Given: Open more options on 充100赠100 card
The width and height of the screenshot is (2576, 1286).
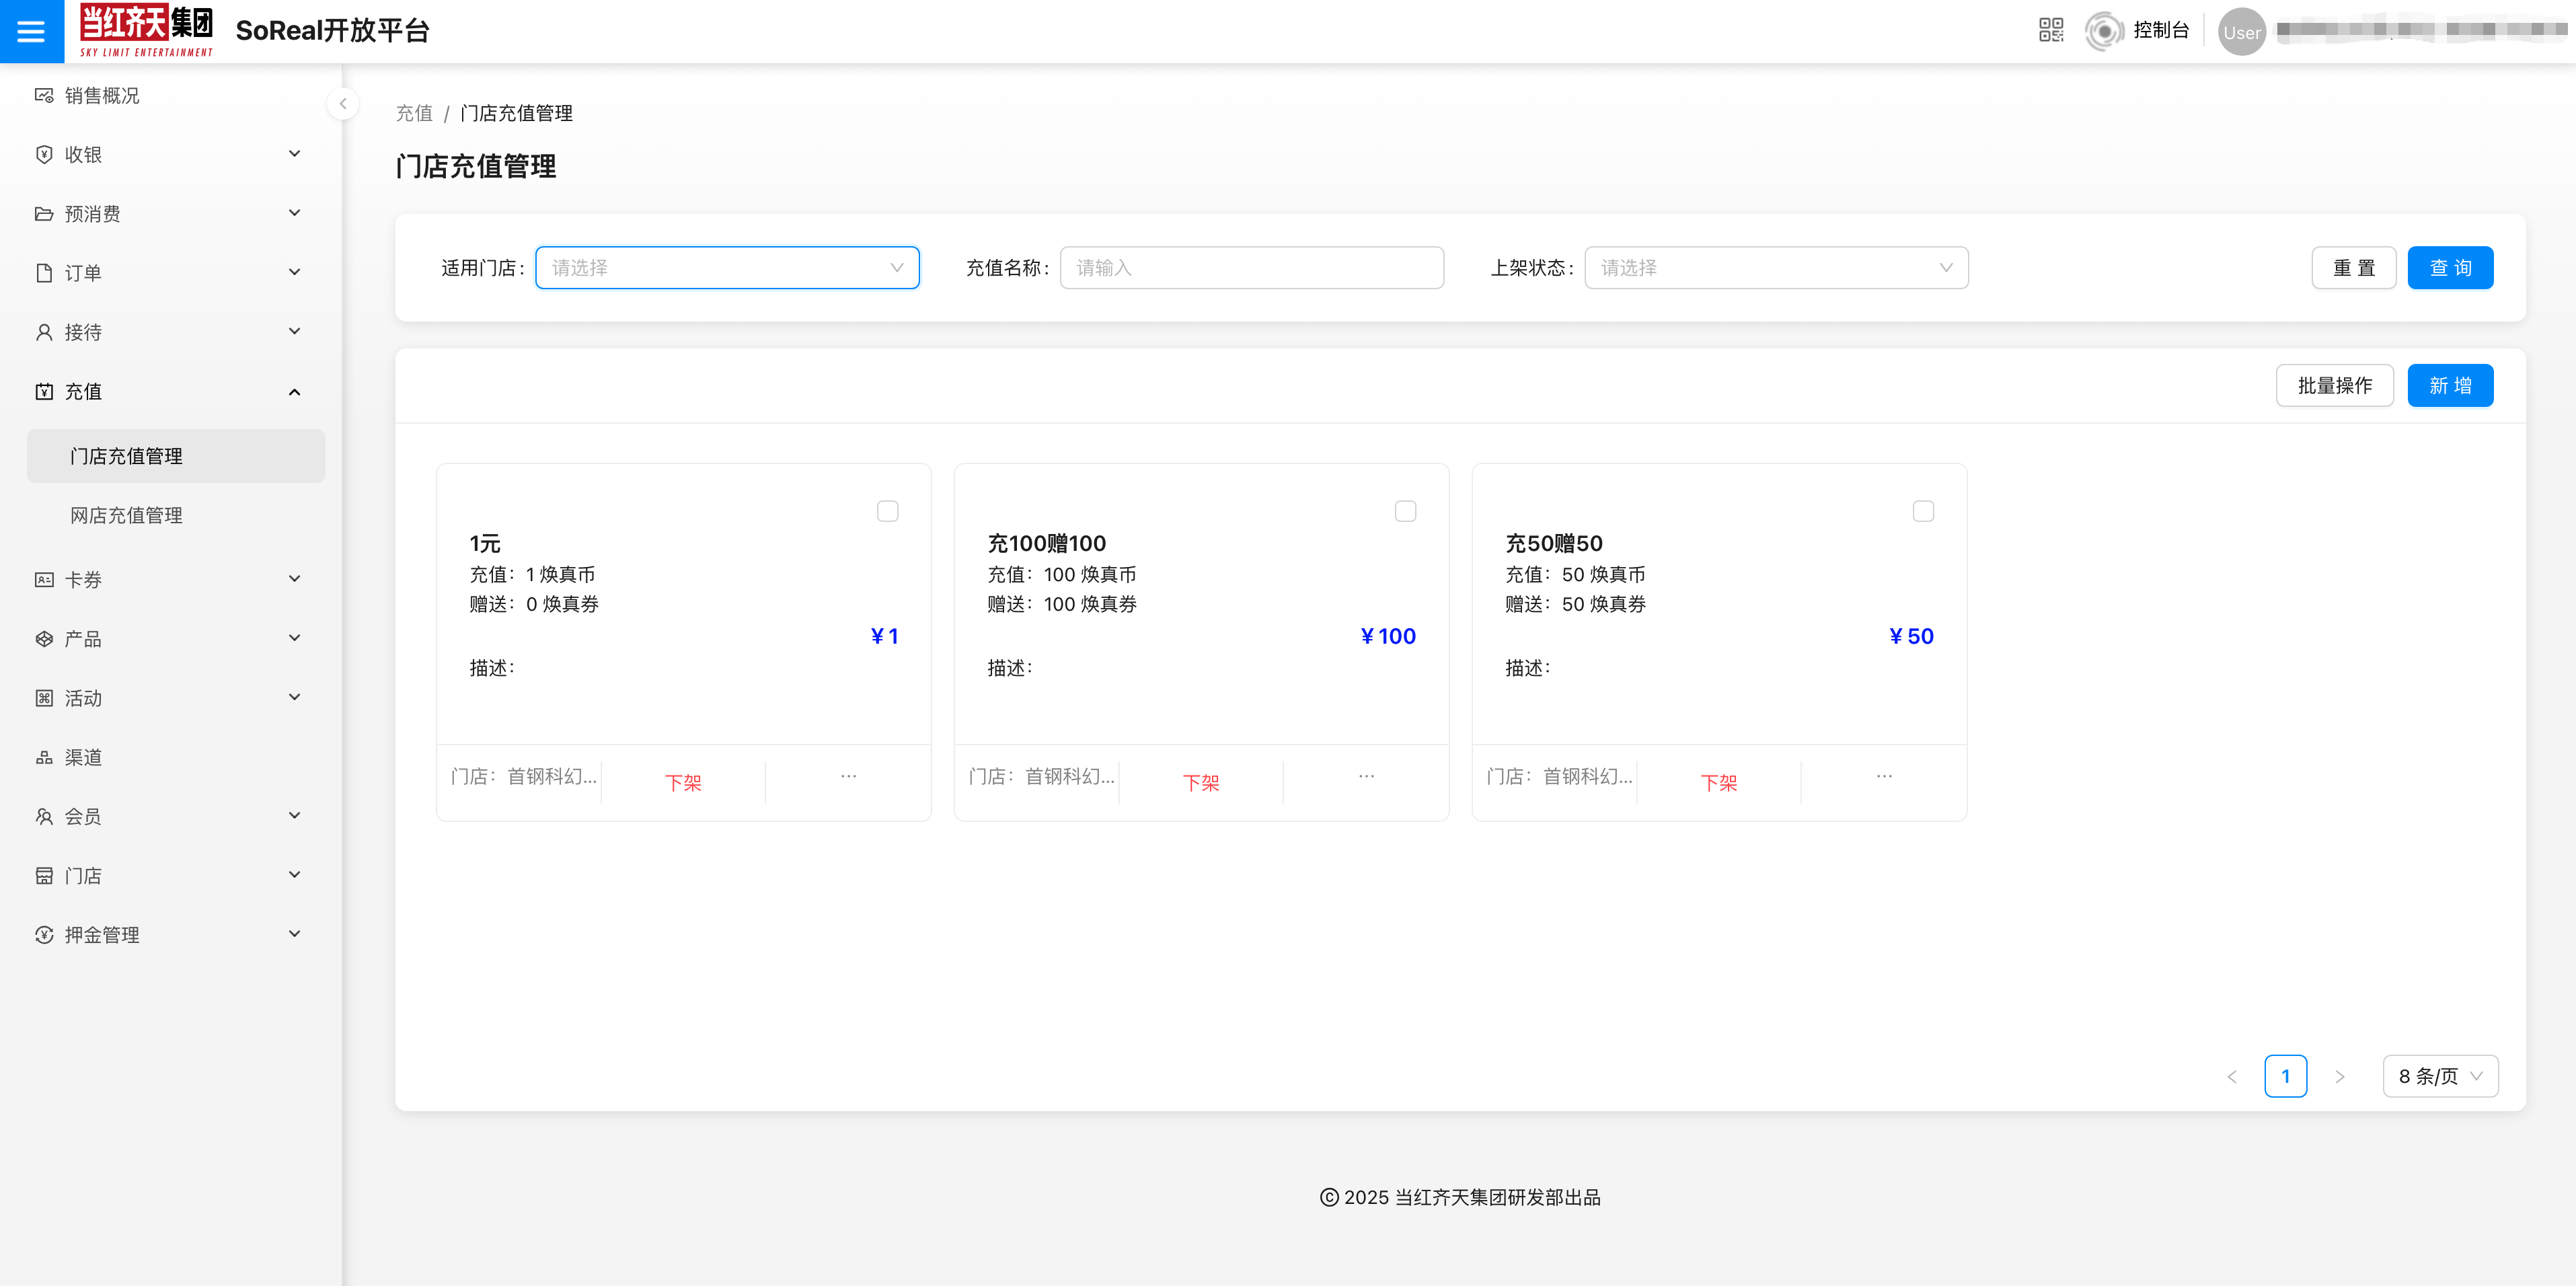Looking at the screenshot, I should (1366, 777).
